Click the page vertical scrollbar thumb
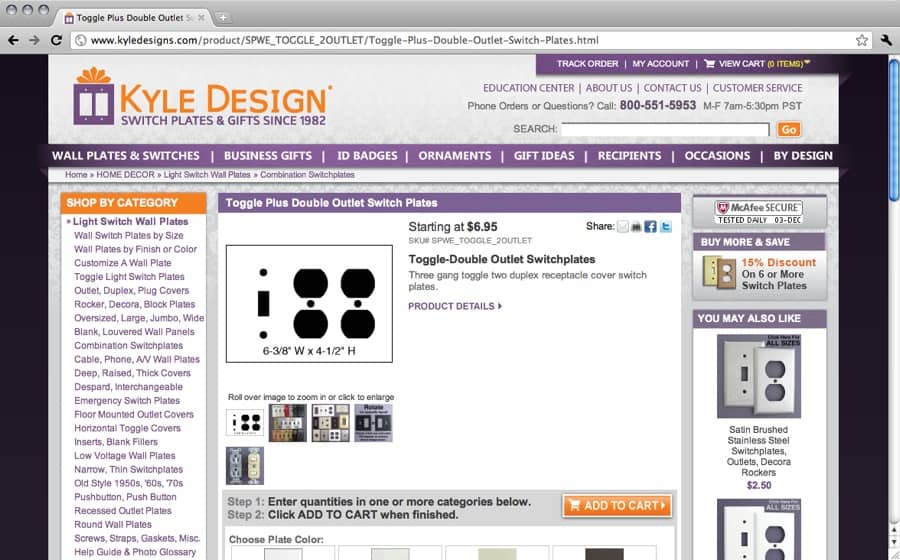This screenshot has width=900, height=560. coord(894,130)
